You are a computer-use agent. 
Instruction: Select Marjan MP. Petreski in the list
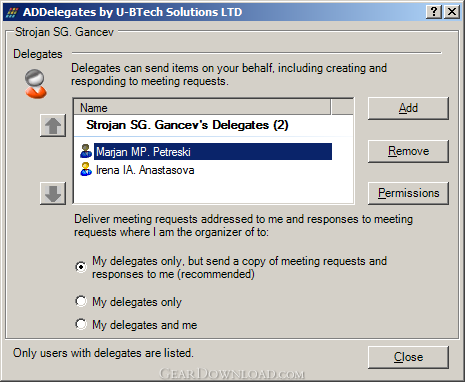213,152
